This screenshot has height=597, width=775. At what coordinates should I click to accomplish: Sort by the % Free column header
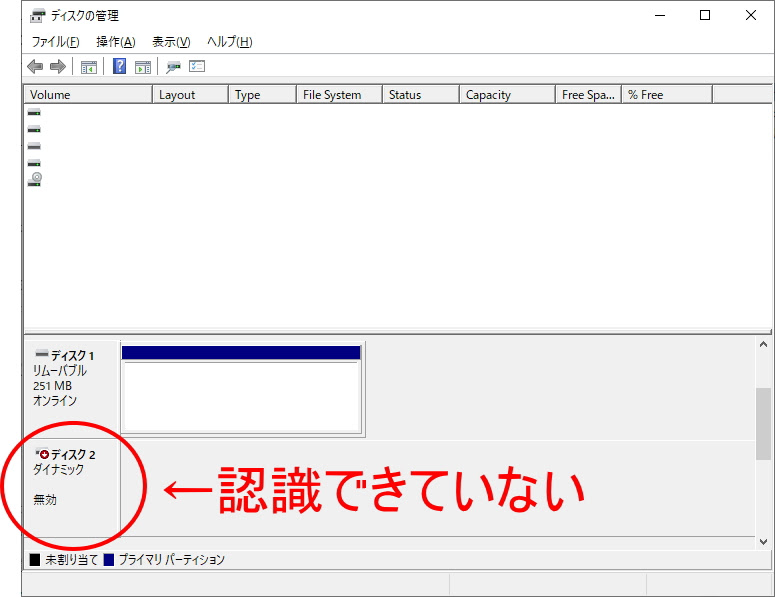(667, 94)
